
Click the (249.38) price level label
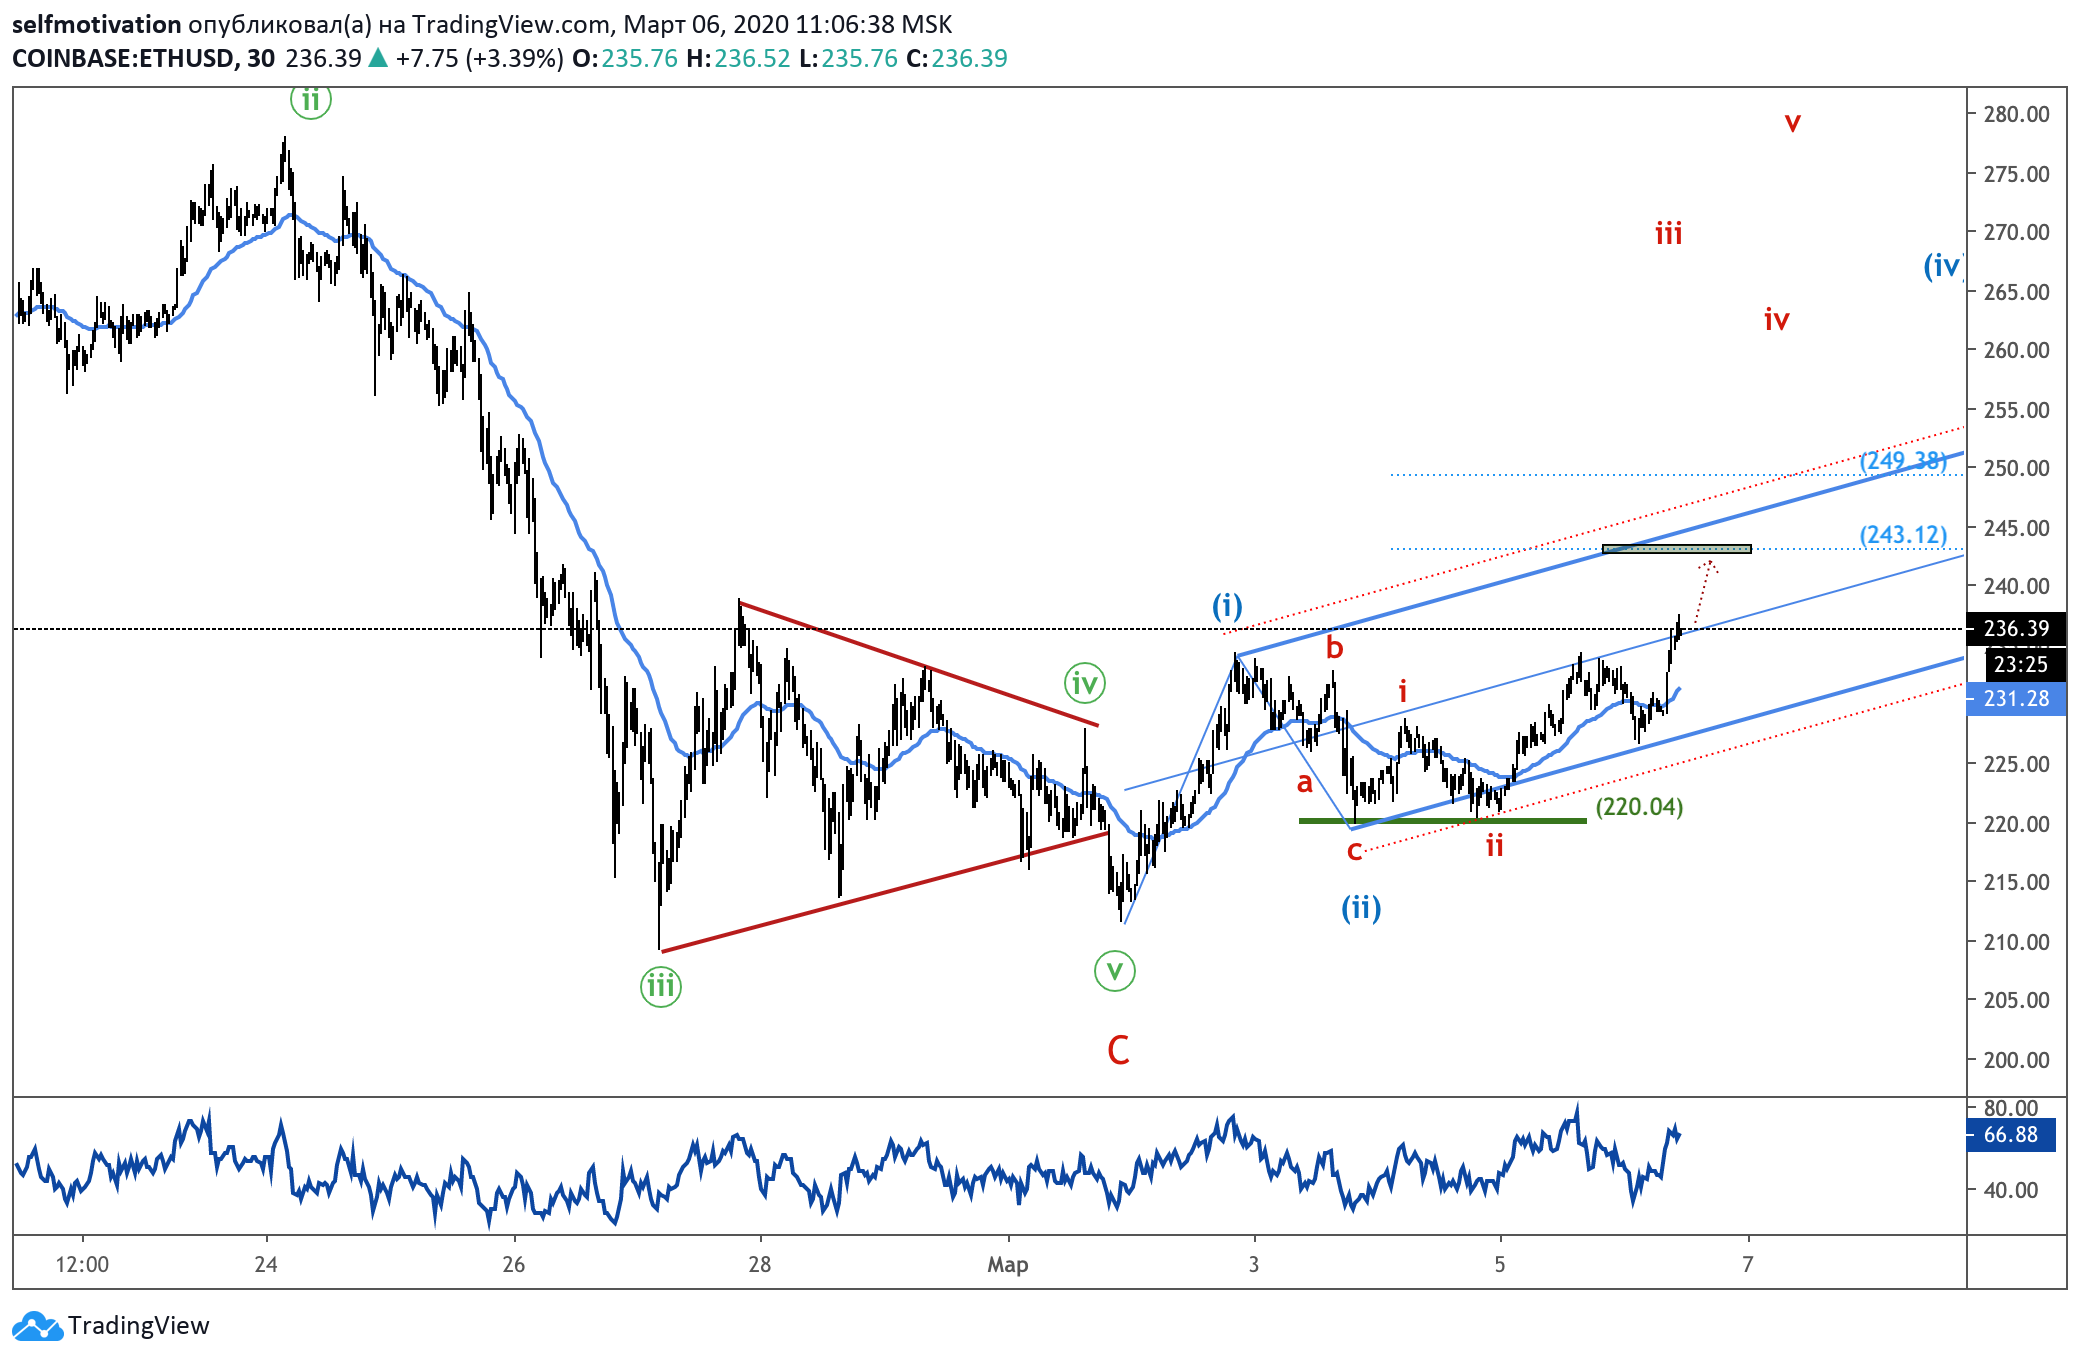[1903, 461]
